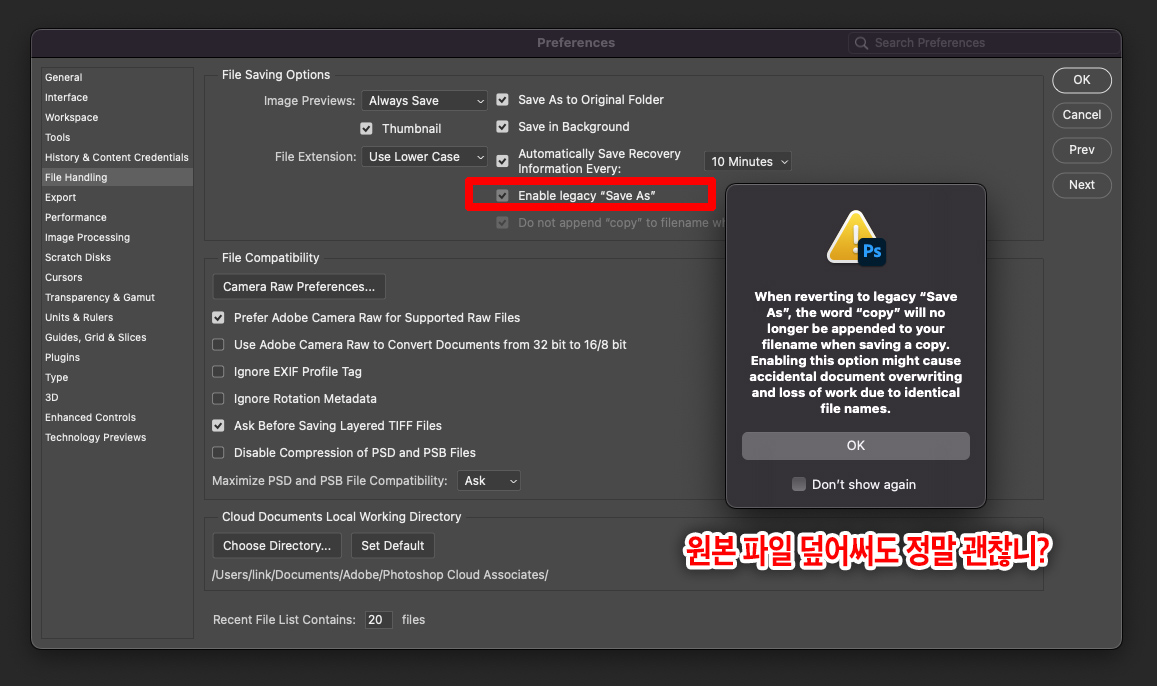1157x686 pixels.
Task: Click the Search Preferences field
Action: (x=984, y=43)
